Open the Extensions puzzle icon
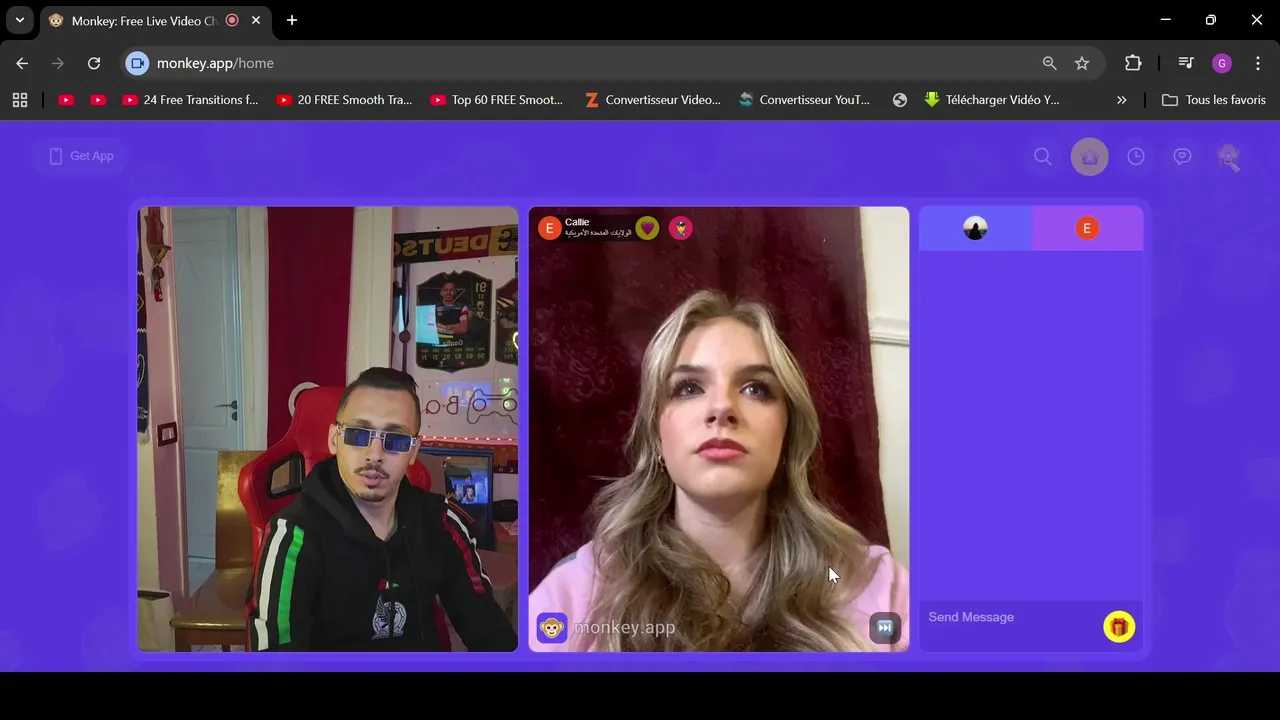 (1133, 63)
